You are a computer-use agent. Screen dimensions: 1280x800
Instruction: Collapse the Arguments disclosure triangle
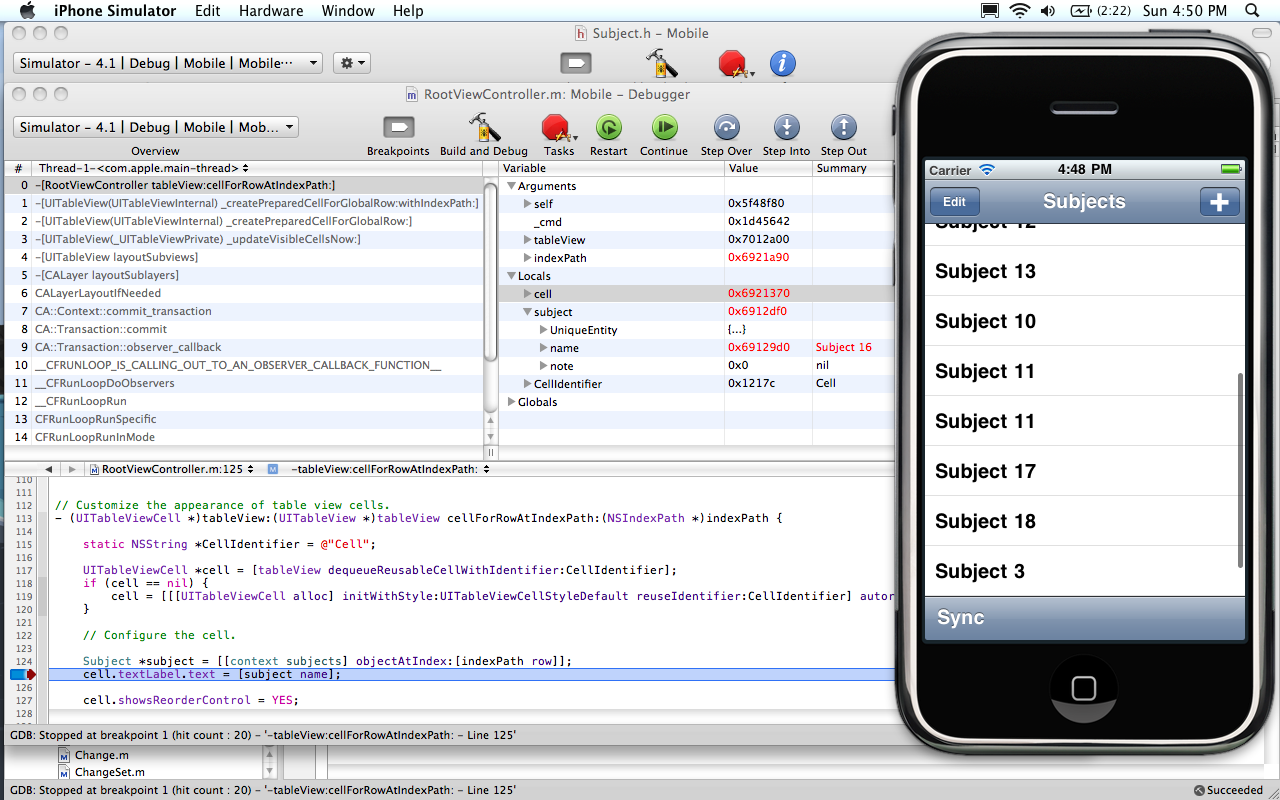pos(511,186)
